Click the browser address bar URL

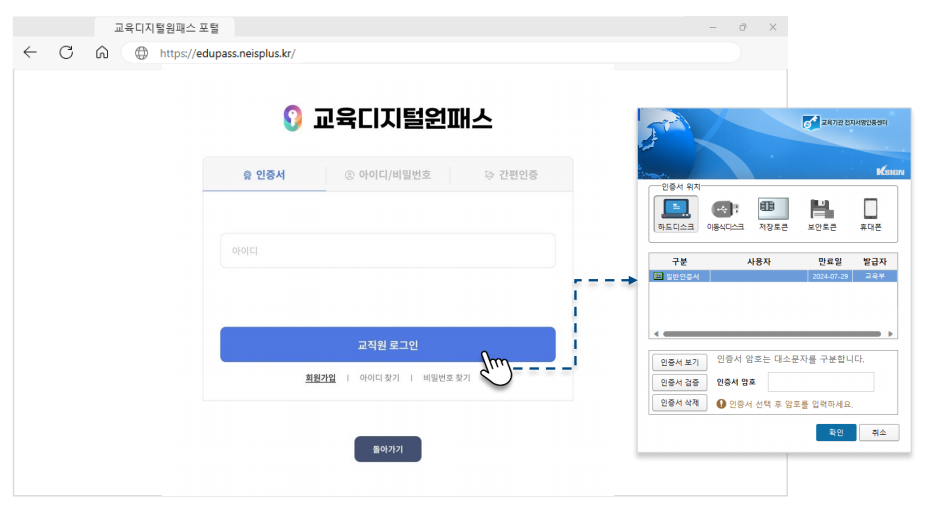coord(227,53)
